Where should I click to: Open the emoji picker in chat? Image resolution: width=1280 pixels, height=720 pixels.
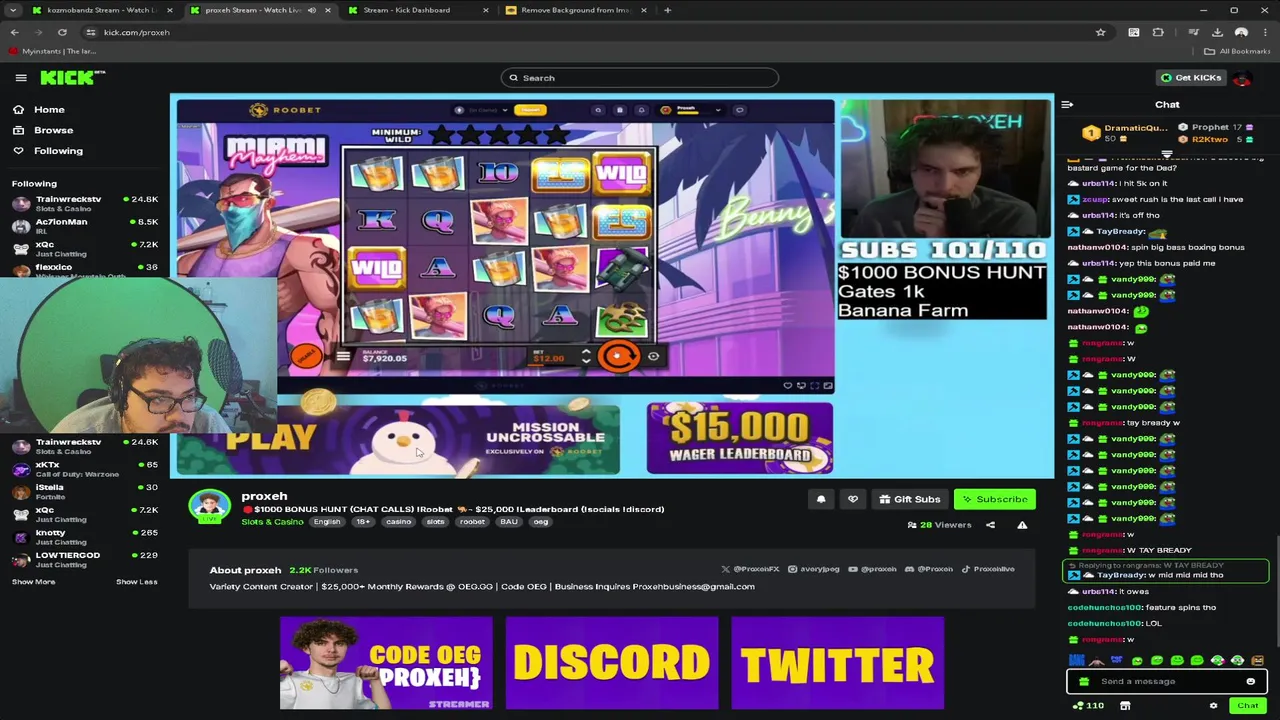[1250, 681]
